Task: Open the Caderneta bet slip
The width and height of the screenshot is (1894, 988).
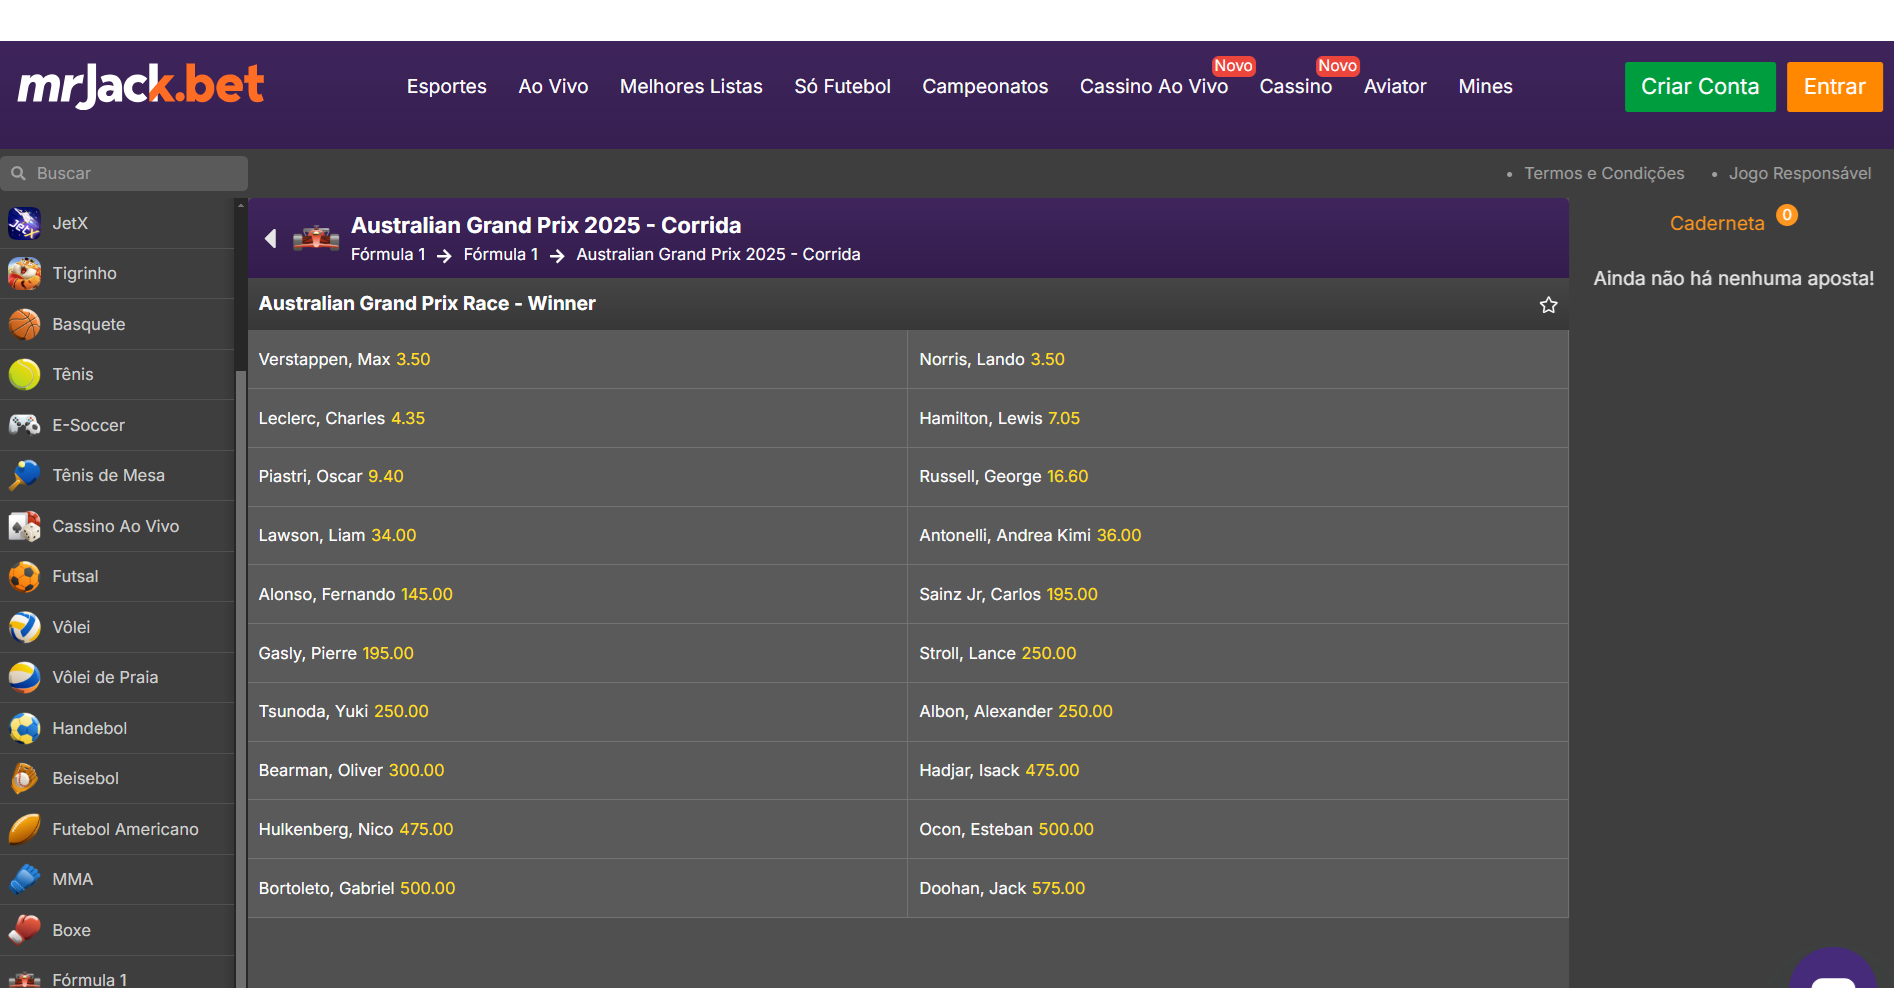Action: (x=1716, y=224)
